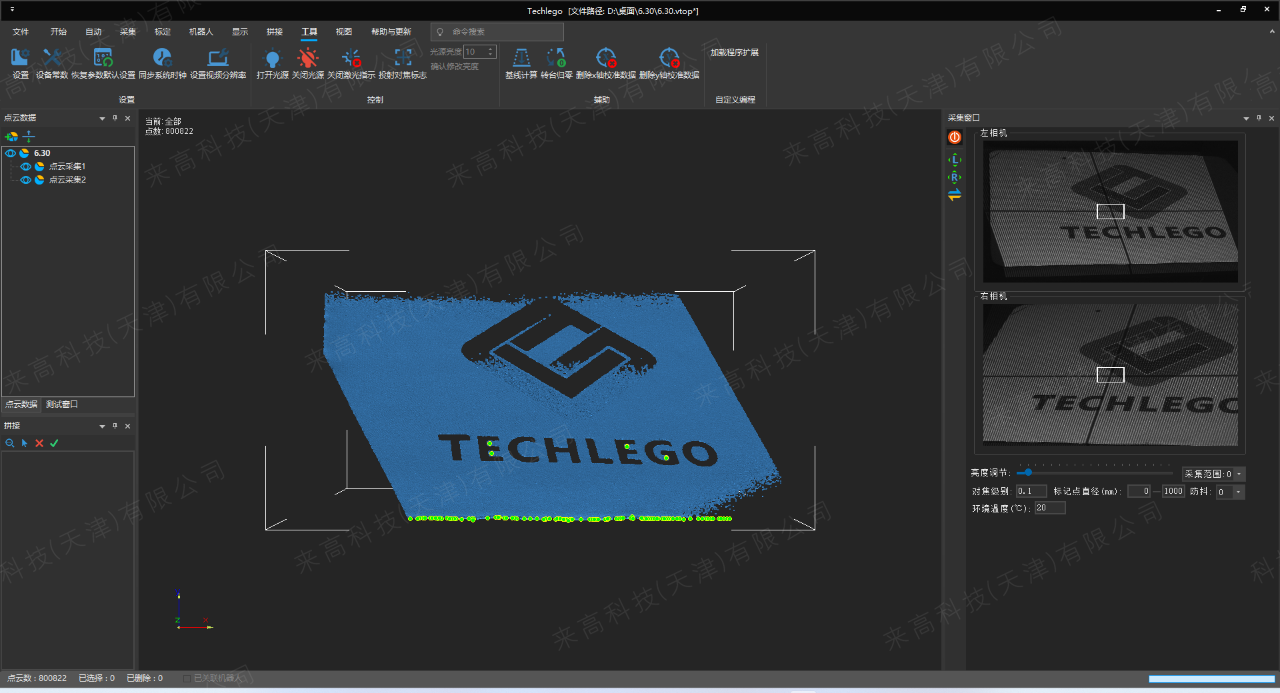Click 加载程序扩展 button

tap(734, 52)
